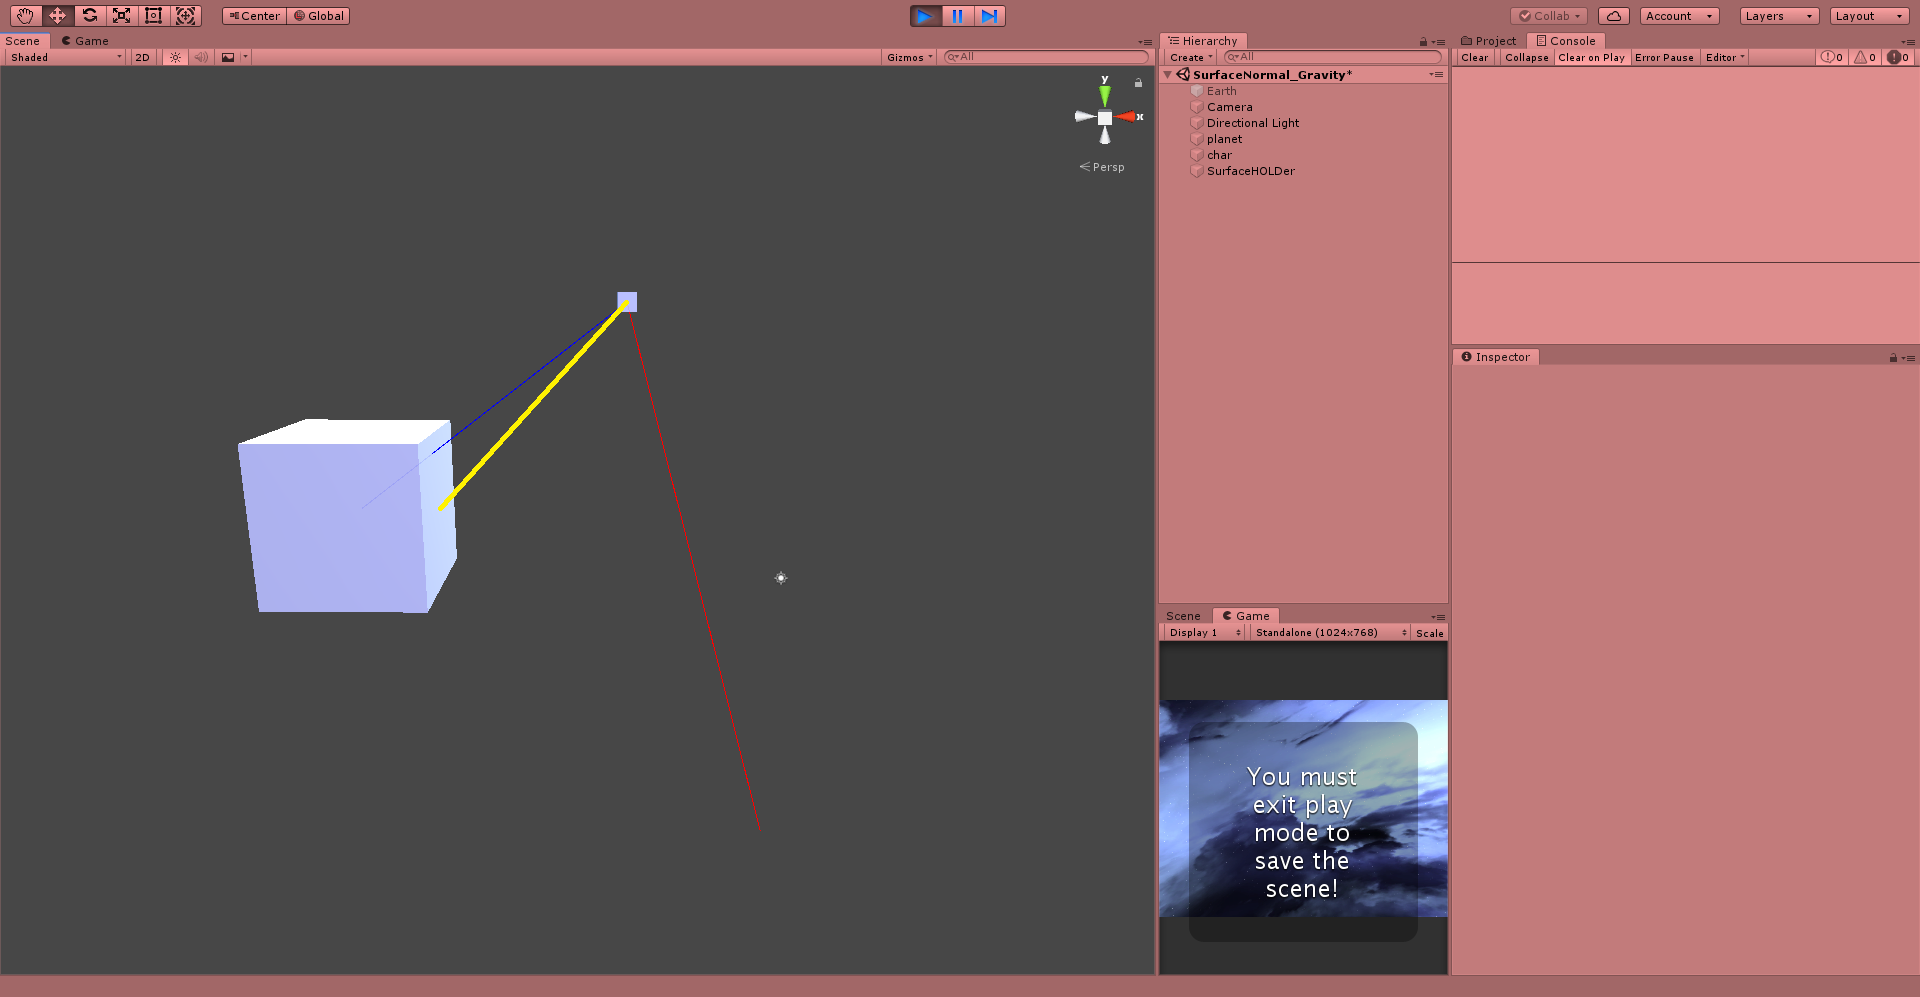Viewport: 1920px width, 997px height.
Task: Open the Collab dropdown
Action: point(1549,16)
